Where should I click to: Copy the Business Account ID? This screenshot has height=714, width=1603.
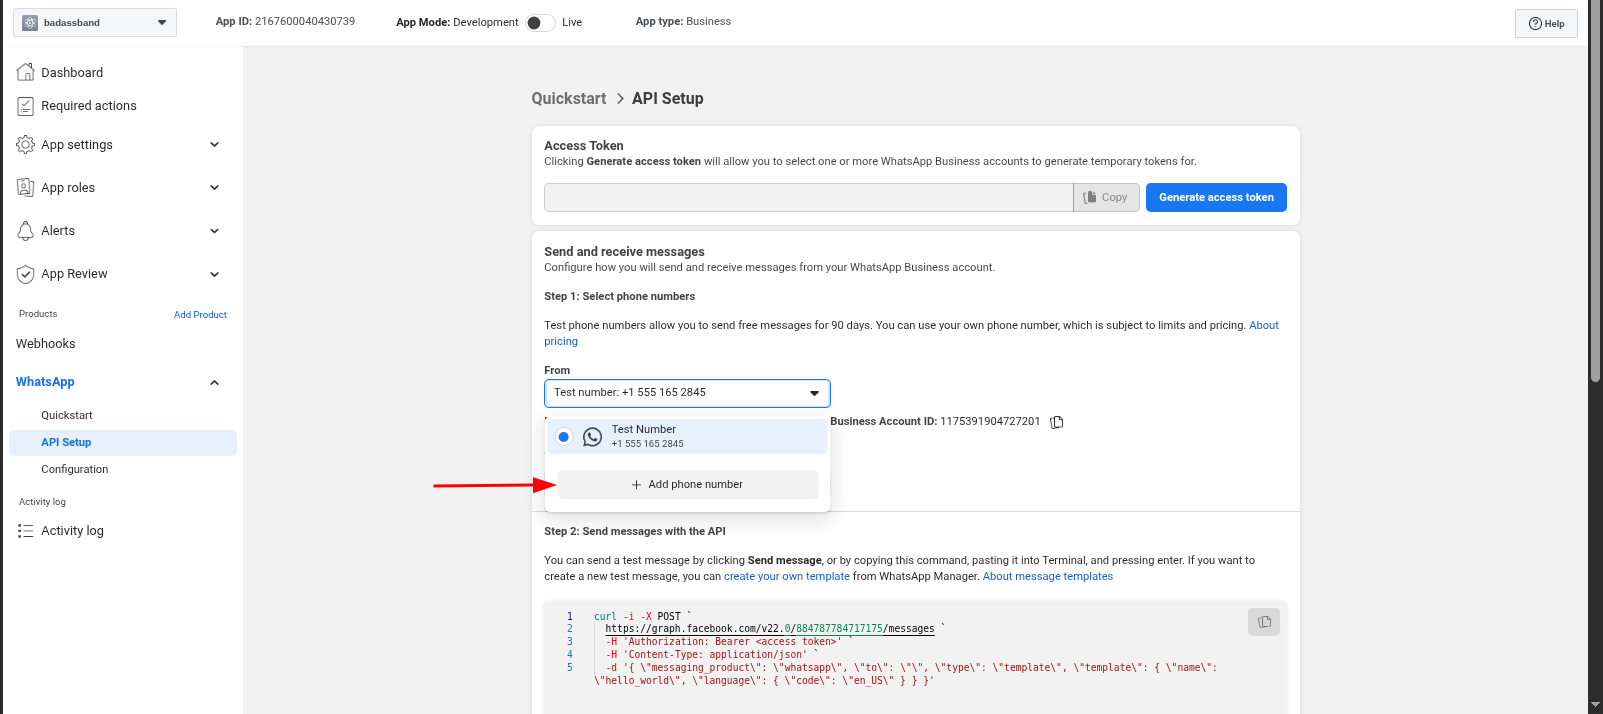pos(1057,422)
